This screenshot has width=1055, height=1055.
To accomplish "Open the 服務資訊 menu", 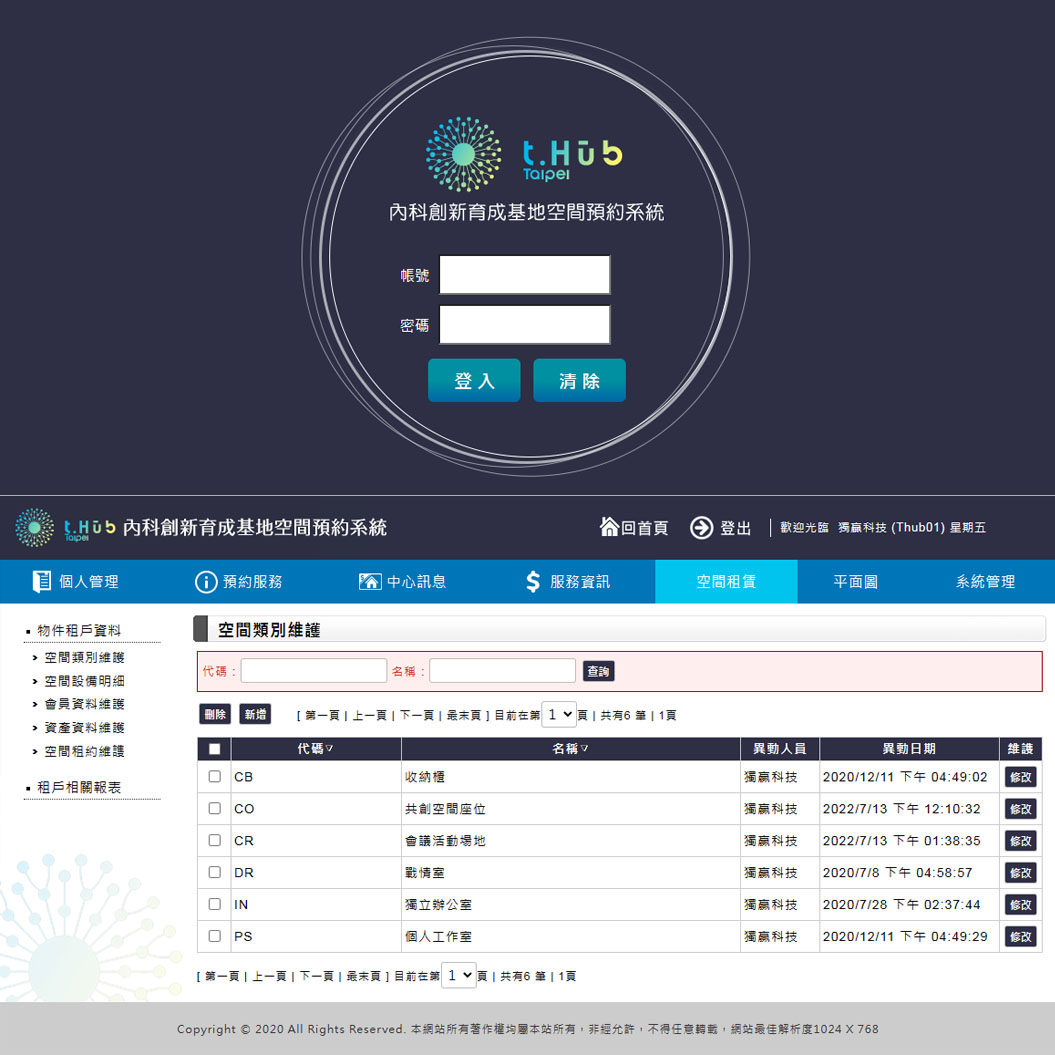I will (567, 581).
